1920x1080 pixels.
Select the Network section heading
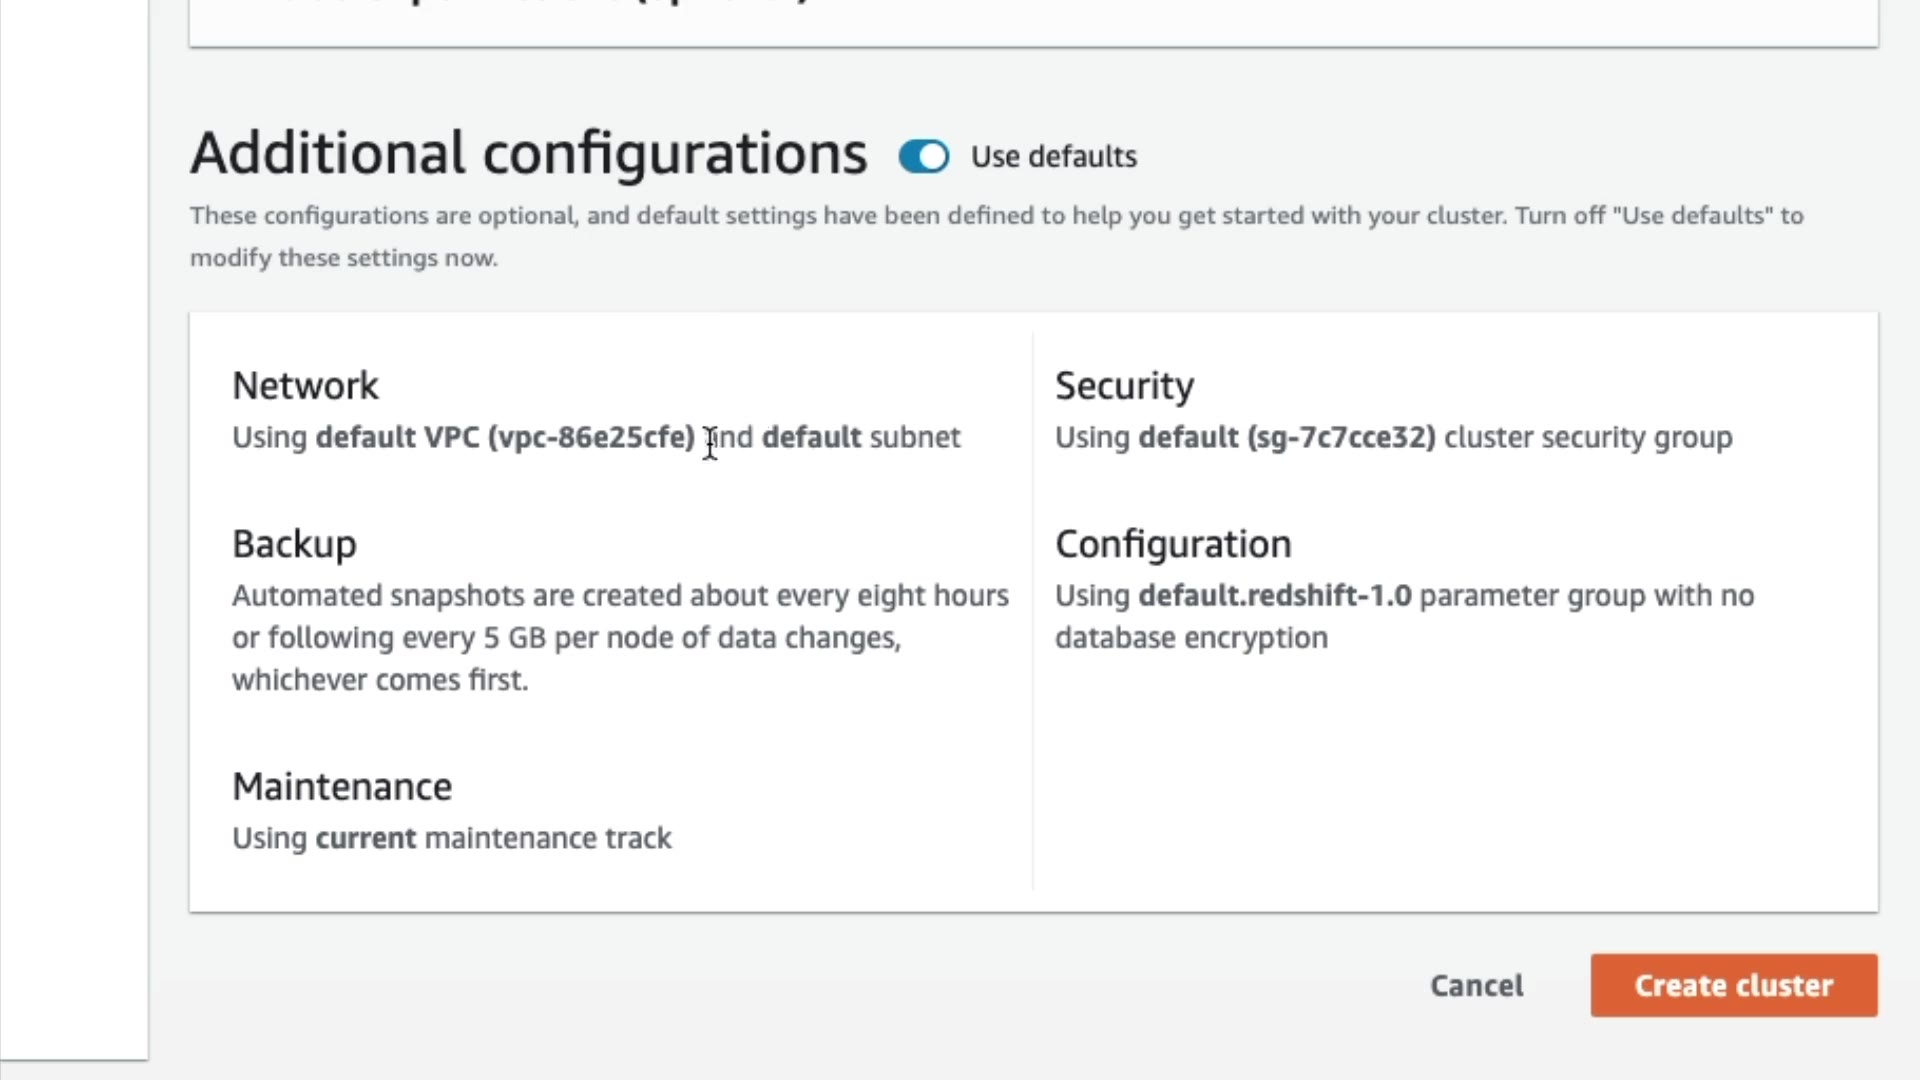tap(305, 386)
